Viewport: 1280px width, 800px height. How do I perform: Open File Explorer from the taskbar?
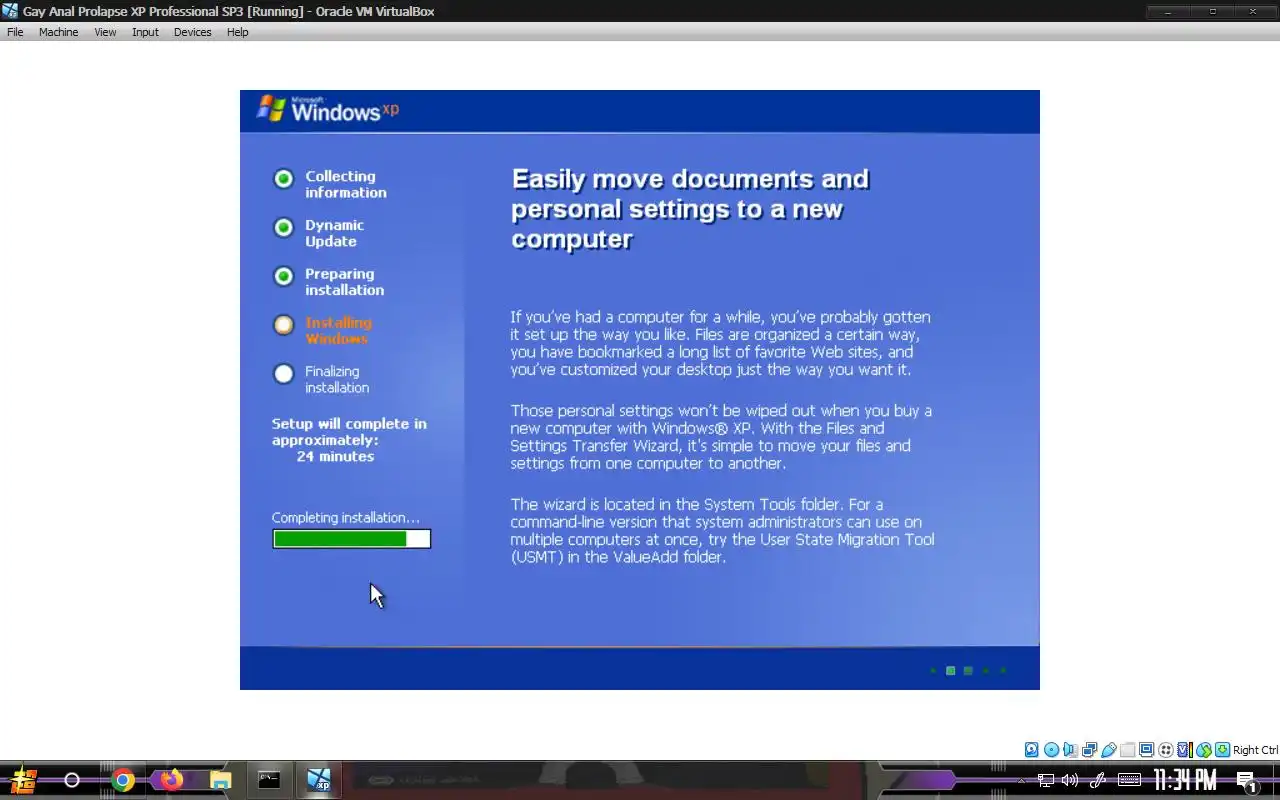[221, 780]
